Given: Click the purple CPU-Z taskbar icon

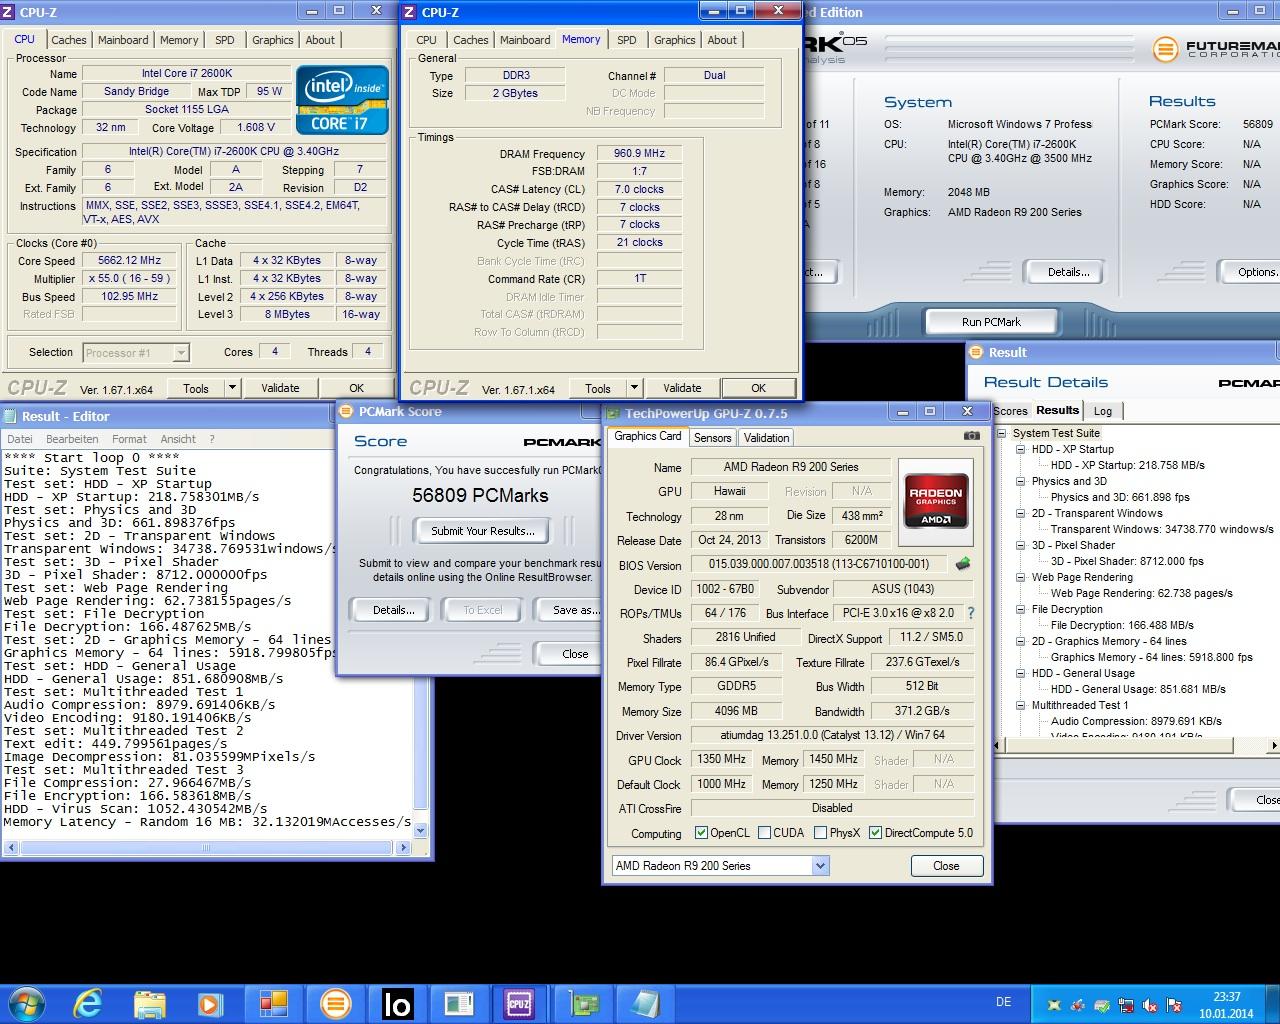Looking at the screenshot, I should click(x=518, y=1003).
